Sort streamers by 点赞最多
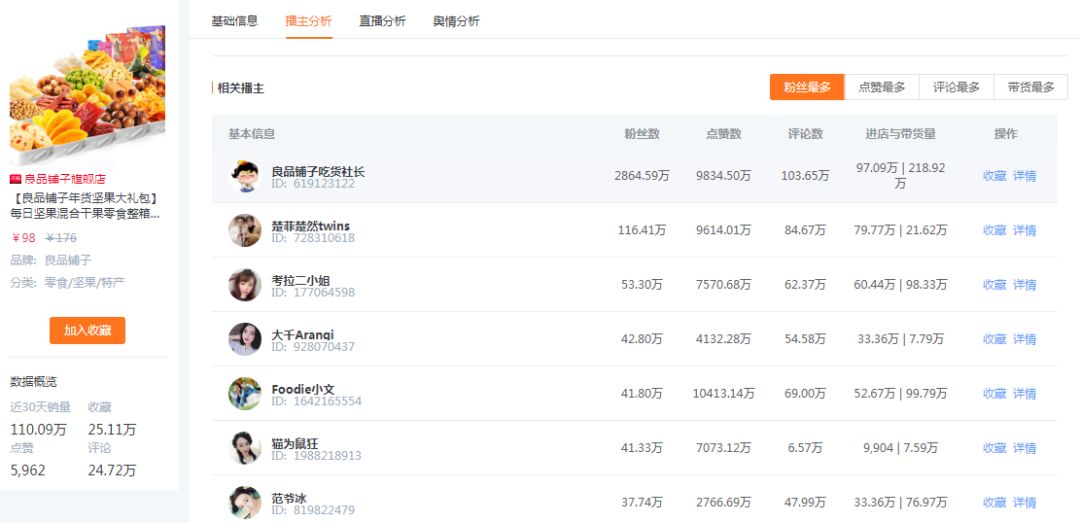This screenshot has width=1080, height=523. coord(882,88)
